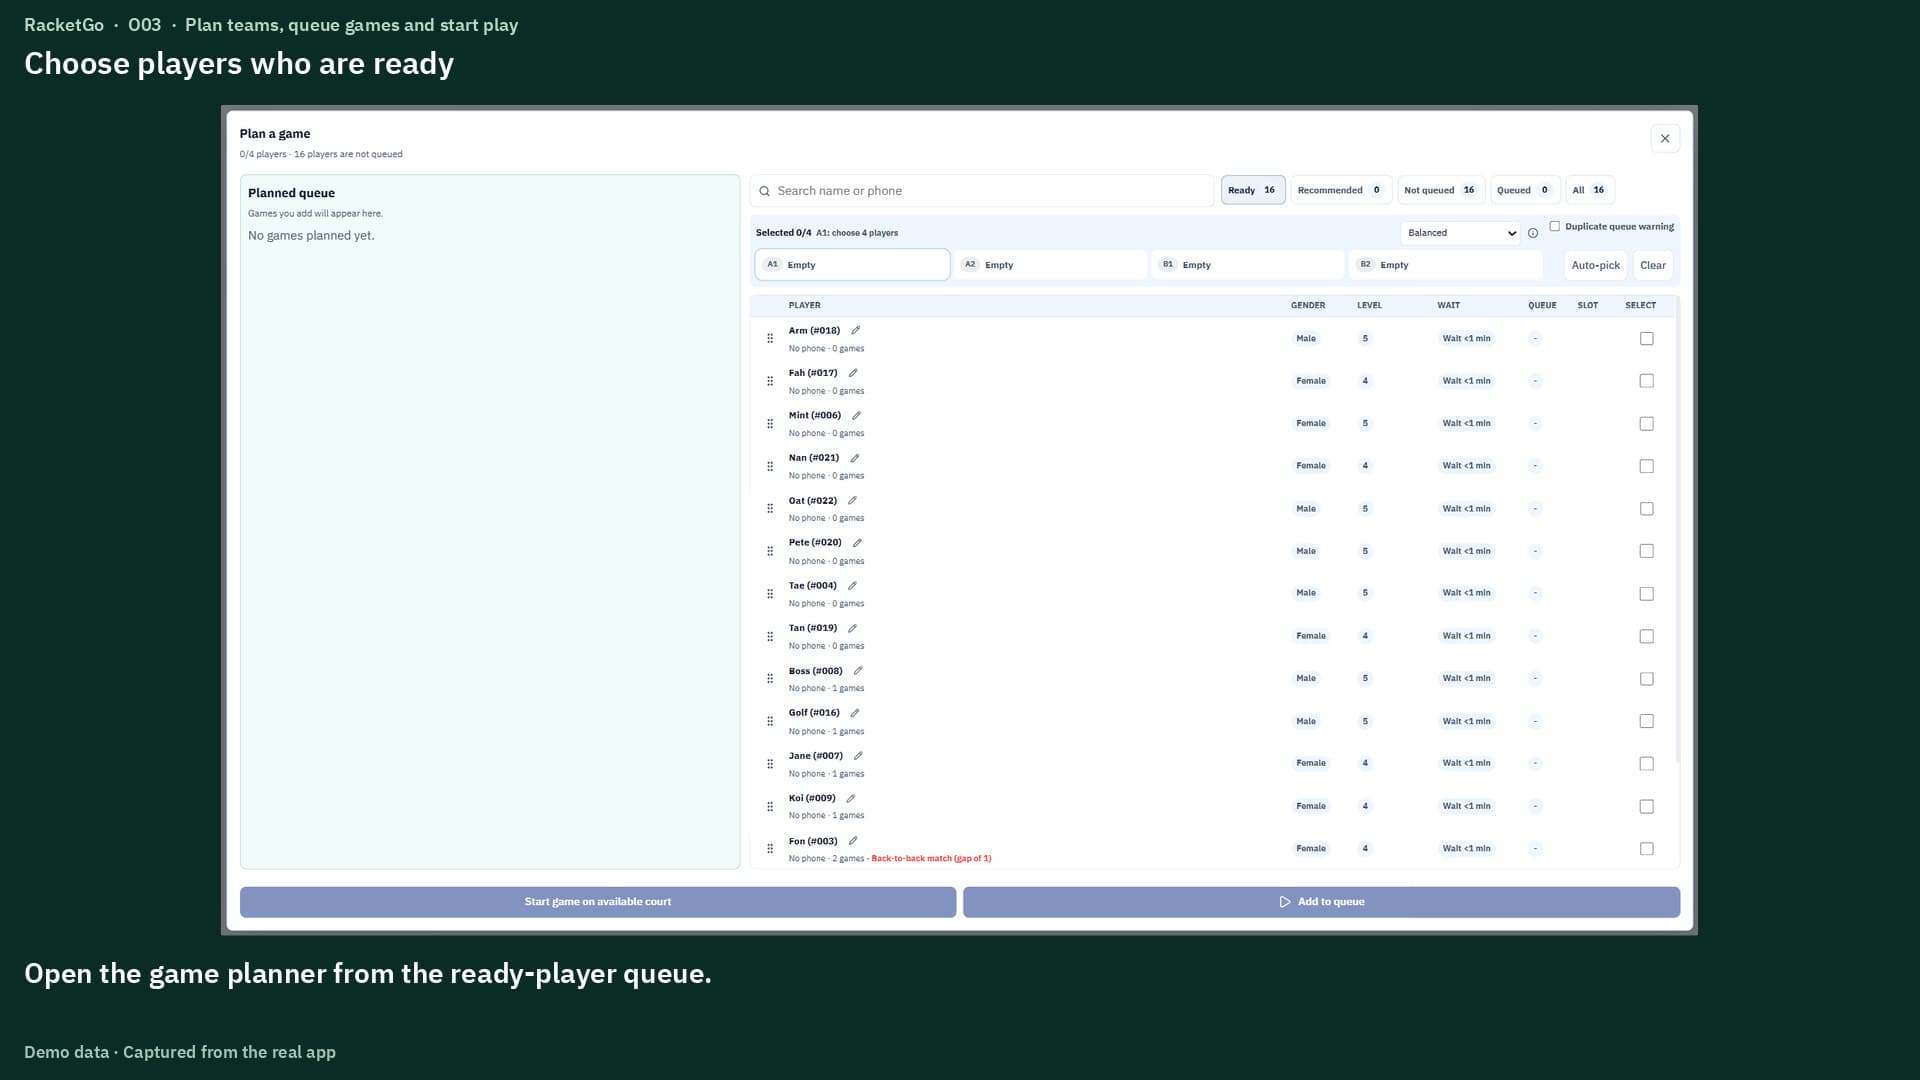
Task: Edit player Nan (#021) pencil icon
Action: tap(855, 458)
